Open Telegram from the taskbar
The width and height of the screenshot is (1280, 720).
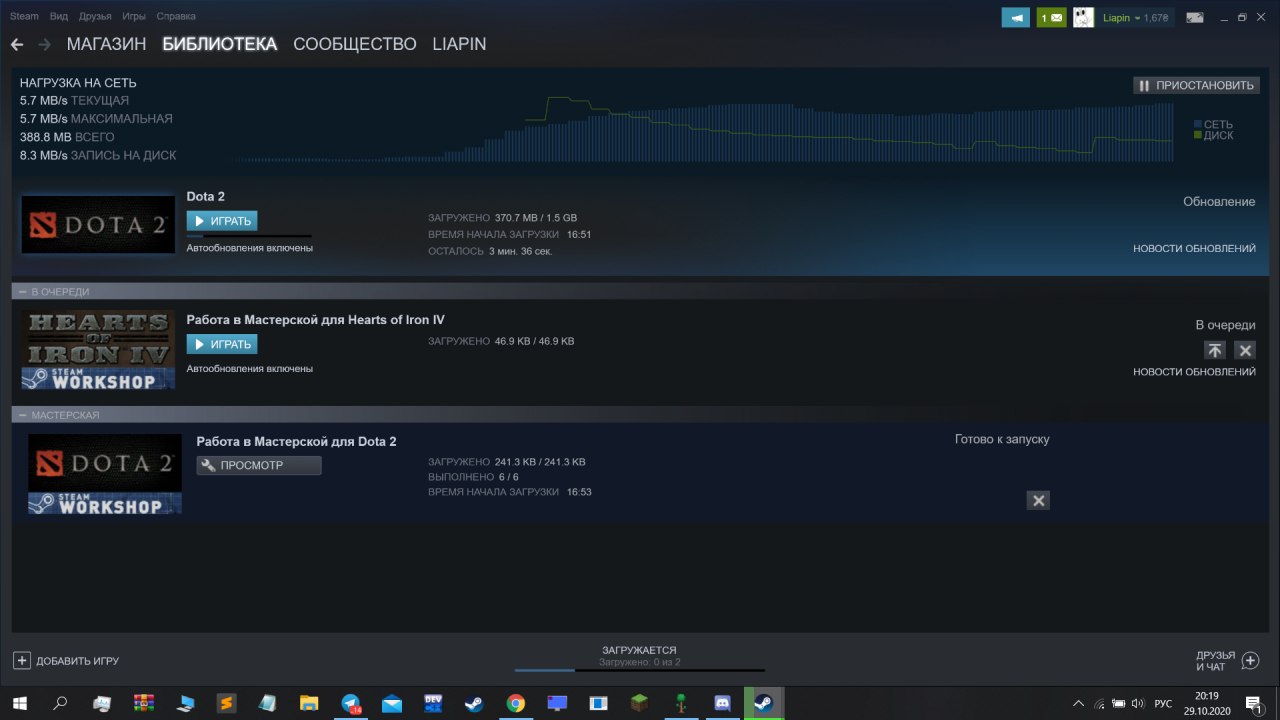(x=351, y=703)
